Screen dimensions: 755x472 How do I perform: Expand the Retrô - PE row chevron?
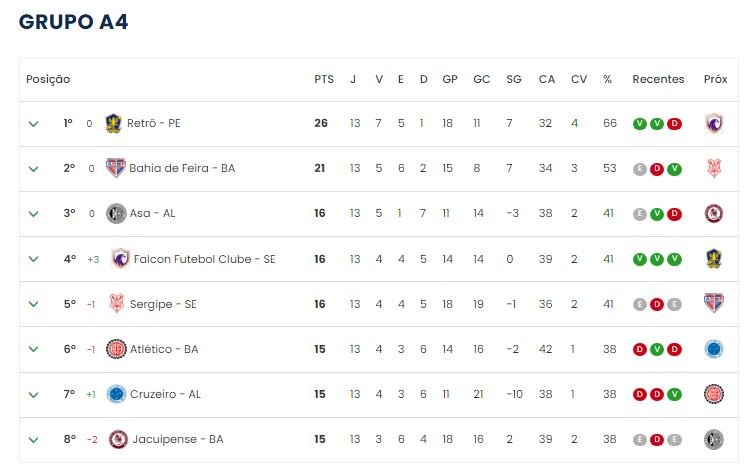tap(33, 124)
